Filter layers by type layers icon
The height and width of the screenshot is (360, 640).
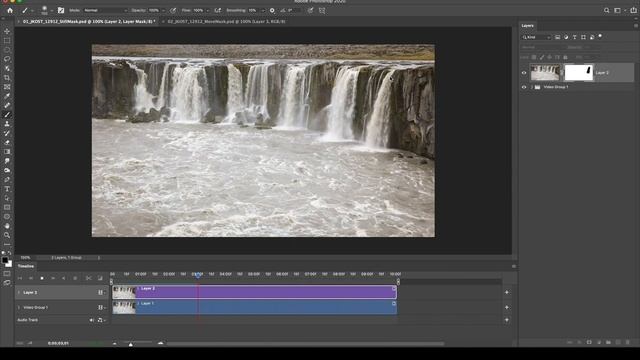[x=575, y=37]
